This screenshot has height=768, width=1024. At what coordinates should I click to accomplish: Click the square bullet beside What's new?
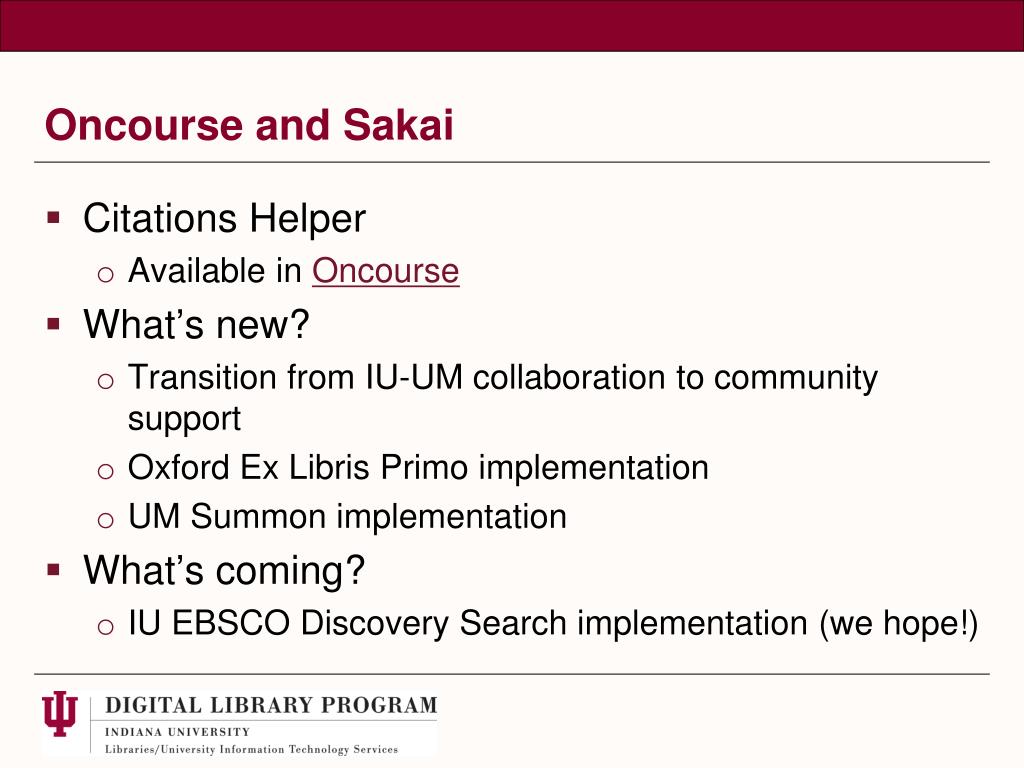coord(54,324)
